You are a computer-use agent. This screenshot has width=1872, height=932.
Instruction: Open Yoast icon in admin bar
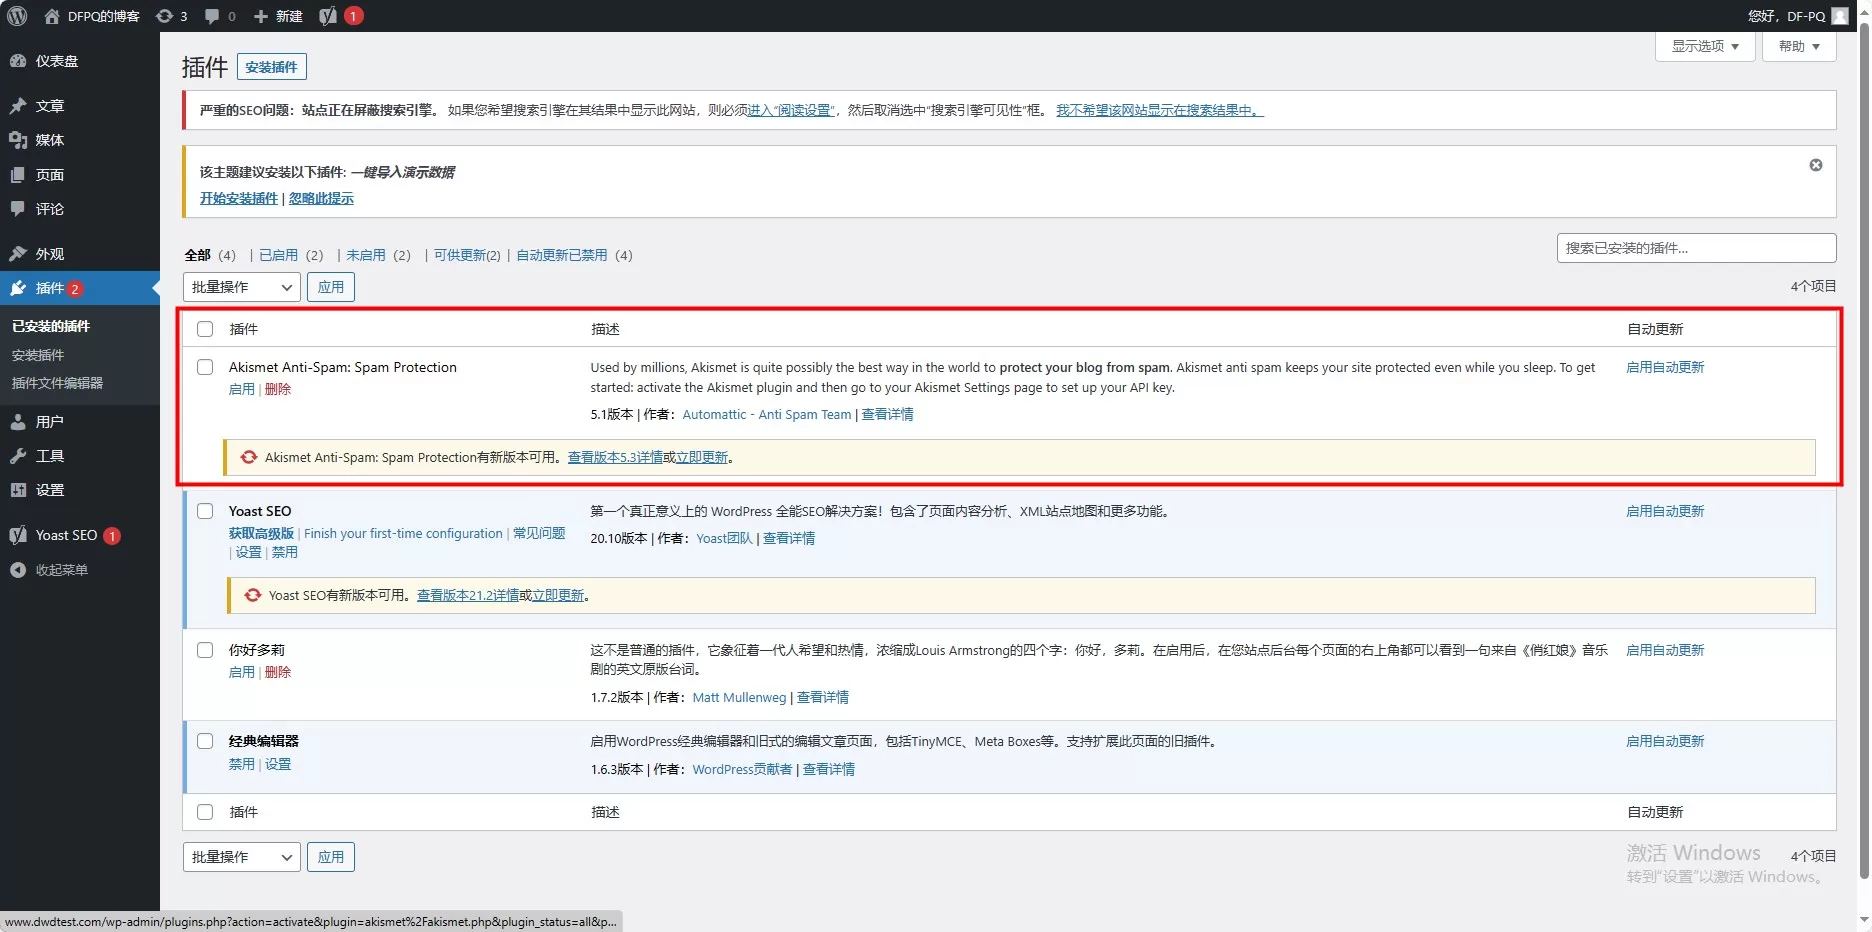pos(327,16)
